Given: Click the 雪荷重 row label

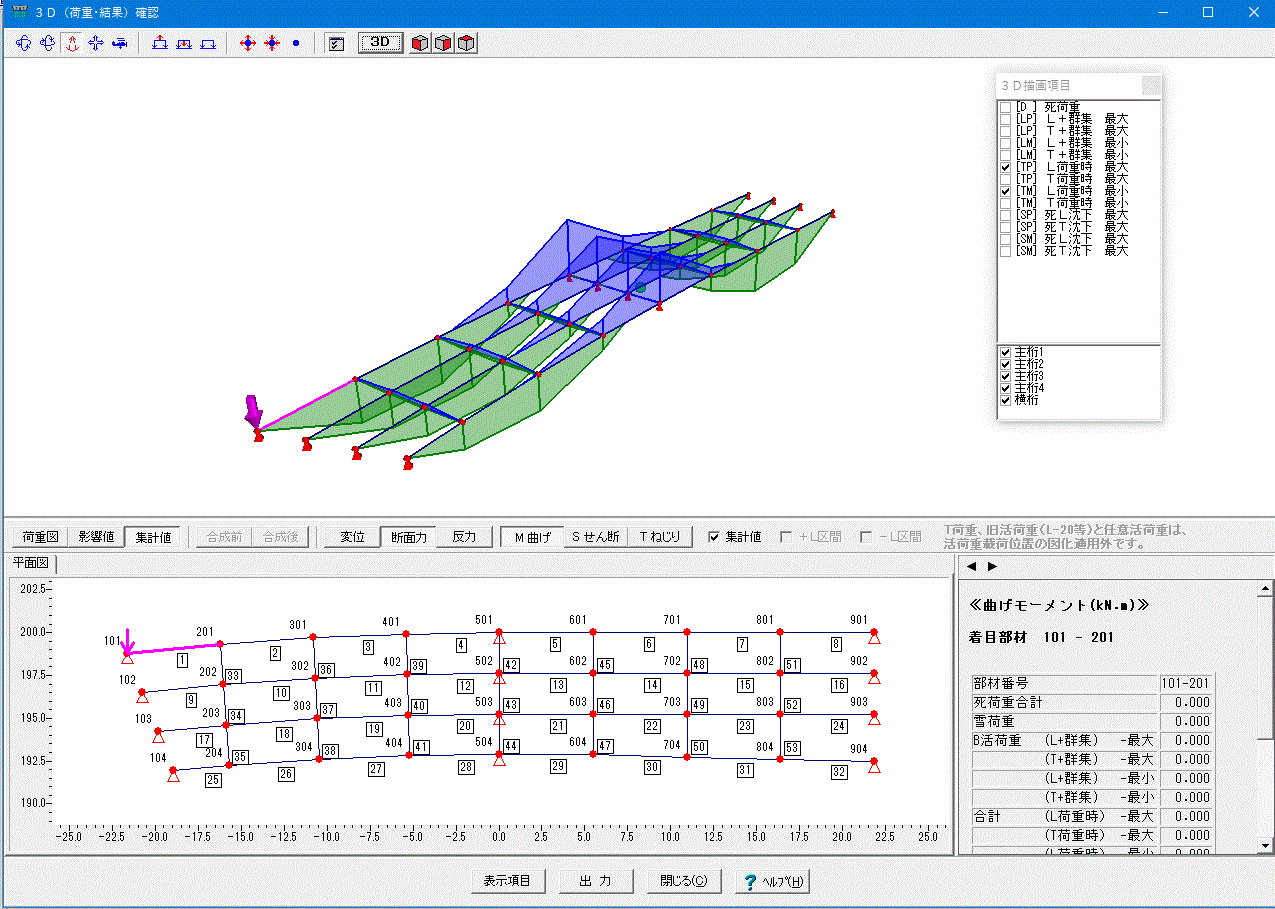Looking at the screenshot, I should [993, 722].
